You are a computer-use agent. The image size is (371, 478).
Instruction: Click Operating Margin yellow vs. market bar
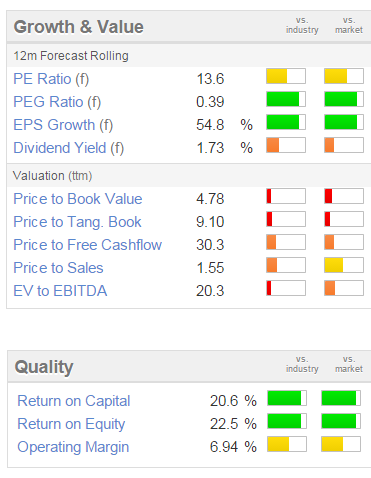tap(341, 444)
